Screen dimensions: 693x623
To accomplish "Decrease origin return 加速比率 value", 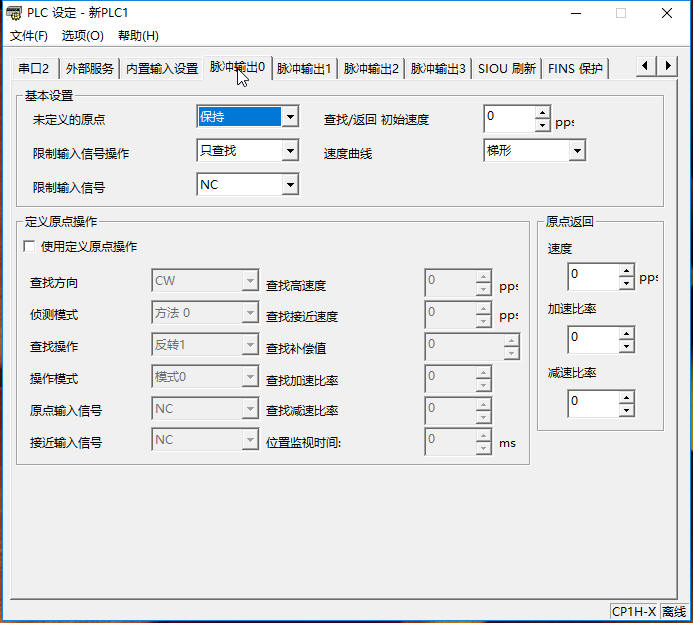I will 626,345.
